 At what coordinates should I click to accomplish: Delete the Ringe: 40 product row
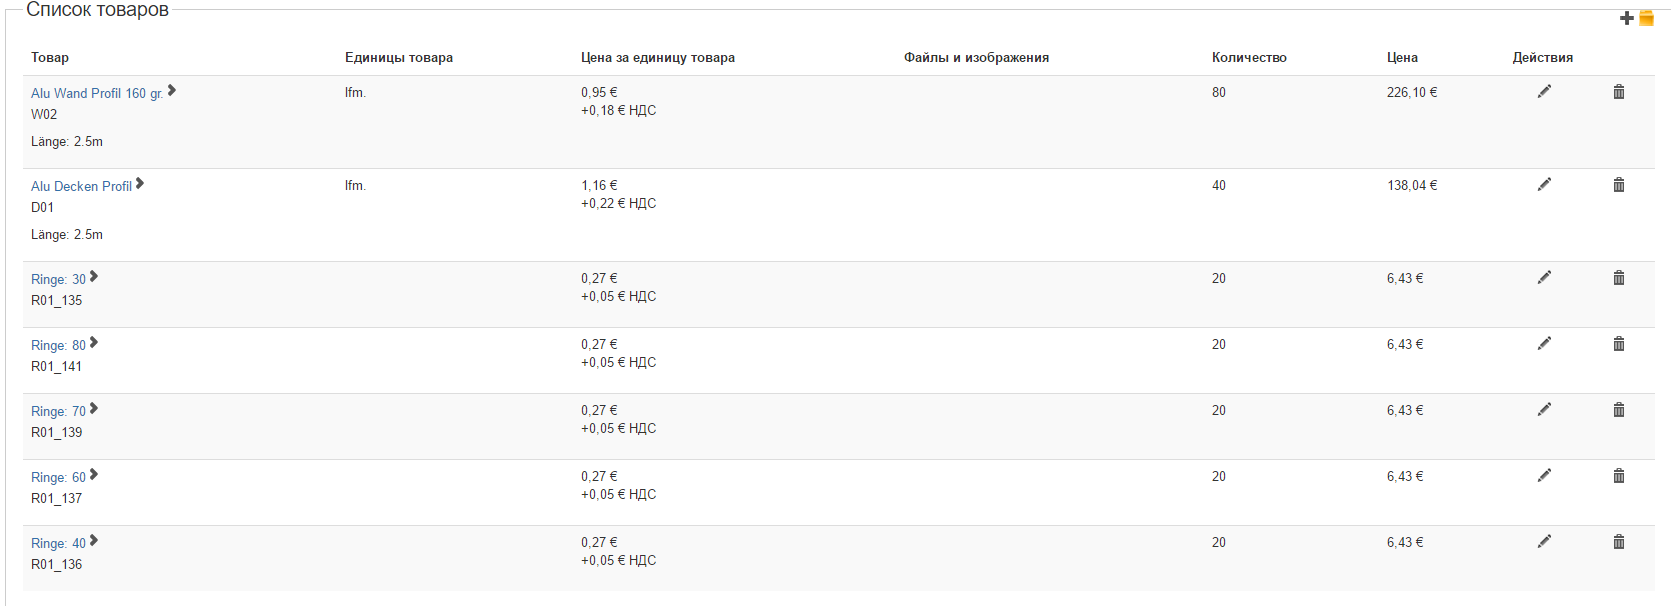[1618, 542]
